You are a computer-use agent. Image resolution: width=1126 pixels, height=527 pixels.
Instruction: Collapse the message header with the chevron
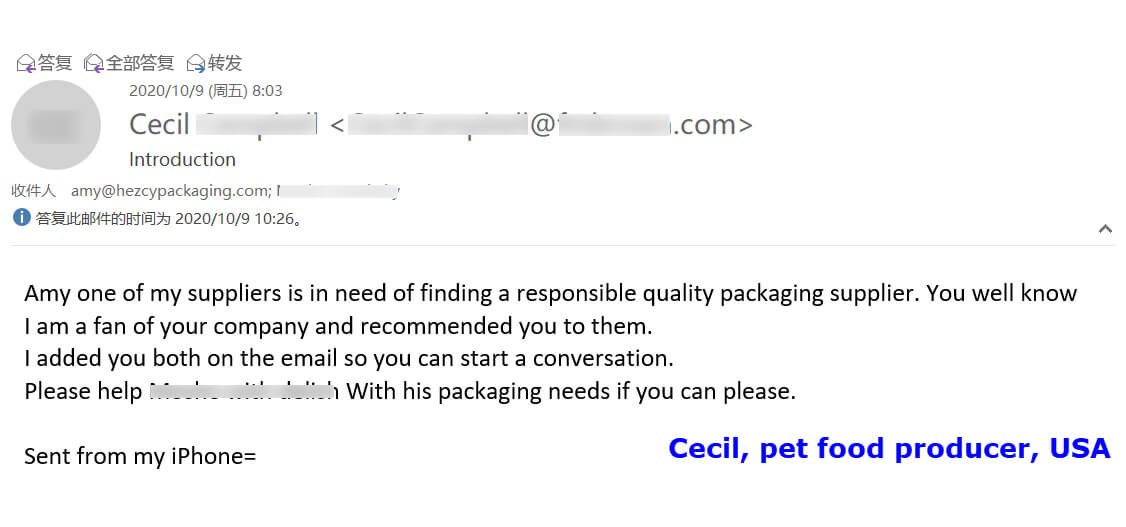pos(1105,229)
